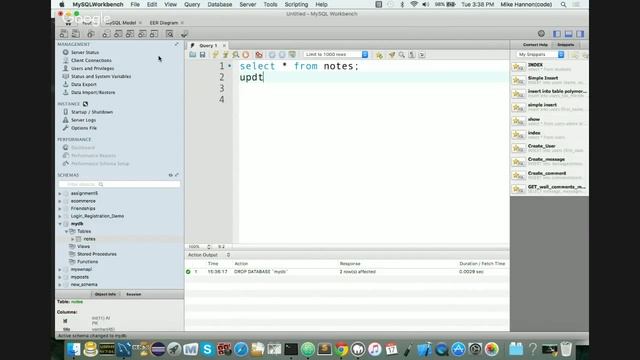Select the Create_User snippet
This screenshot has width=640, height=360.
click(549, 148)
